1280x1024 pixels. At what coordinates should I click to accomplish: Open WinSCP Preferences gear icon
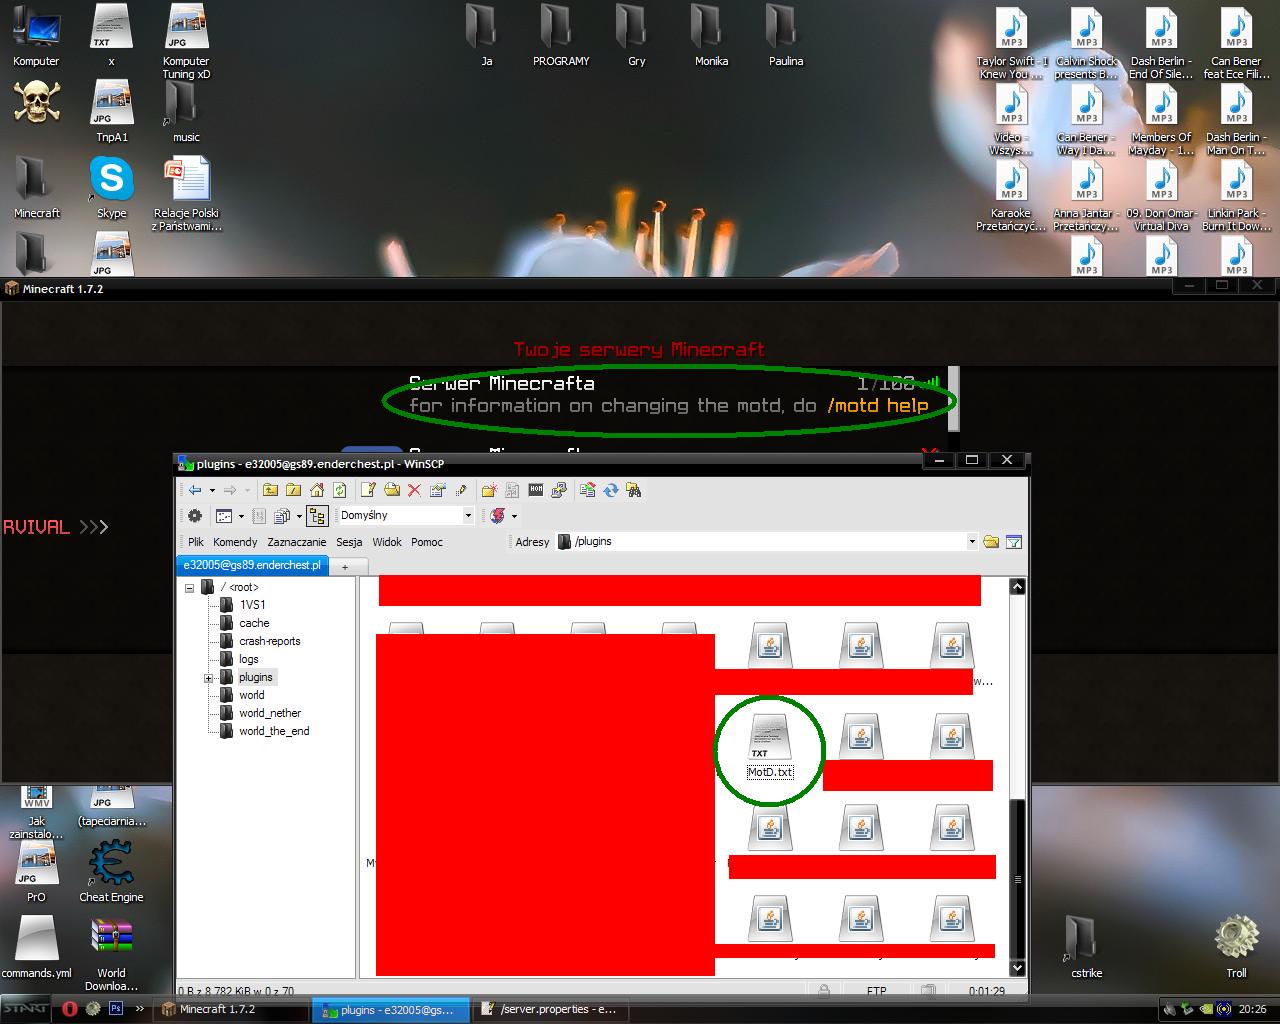pyautogui.click(x=195, y=516)
